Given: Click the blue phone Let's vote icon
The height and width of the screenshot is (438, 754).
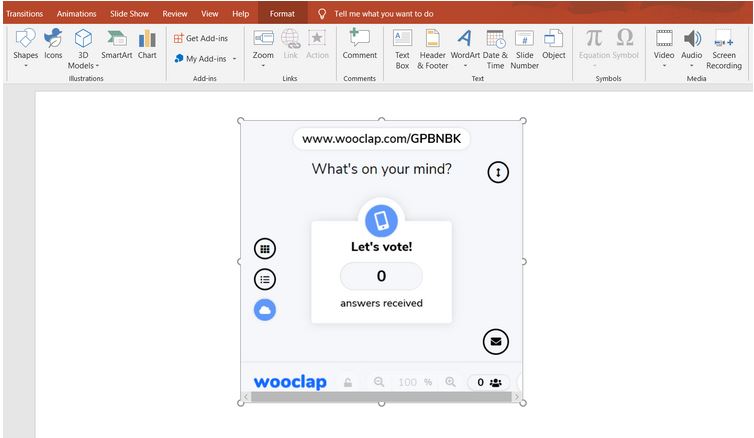Looking at the screenshot, I should coord(381,221).
